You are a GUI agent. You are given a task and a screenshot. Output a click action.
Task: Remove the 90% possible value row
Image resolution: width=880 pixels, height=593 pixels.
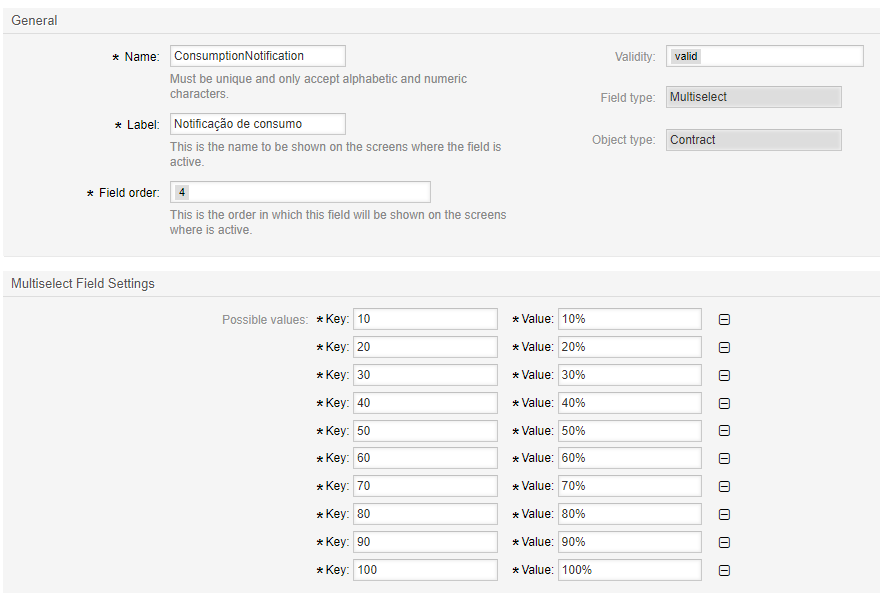(x=724, y=542)
